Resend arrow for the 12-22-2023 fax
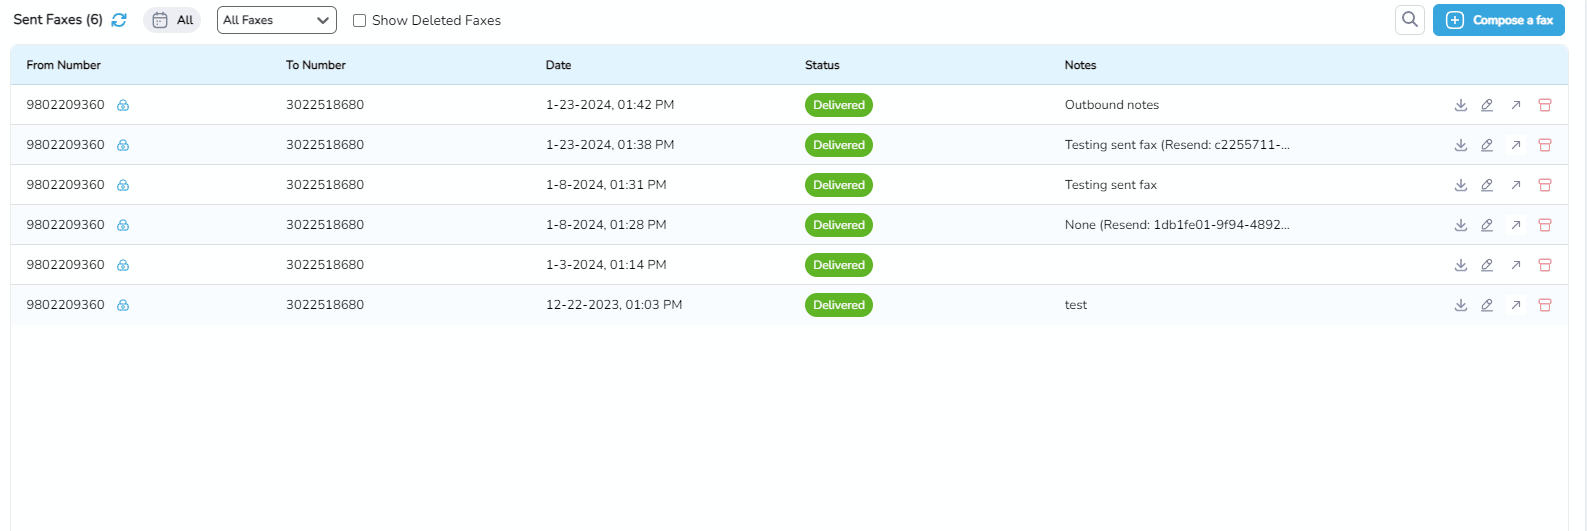The width and height of the screenshot is (1587, 531). pos(1516,305)
